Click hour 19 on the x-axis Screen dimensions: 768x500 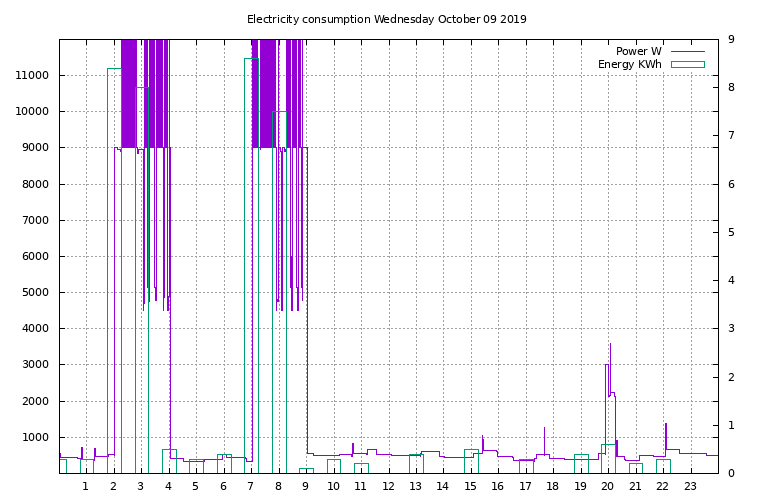point(580,486)
